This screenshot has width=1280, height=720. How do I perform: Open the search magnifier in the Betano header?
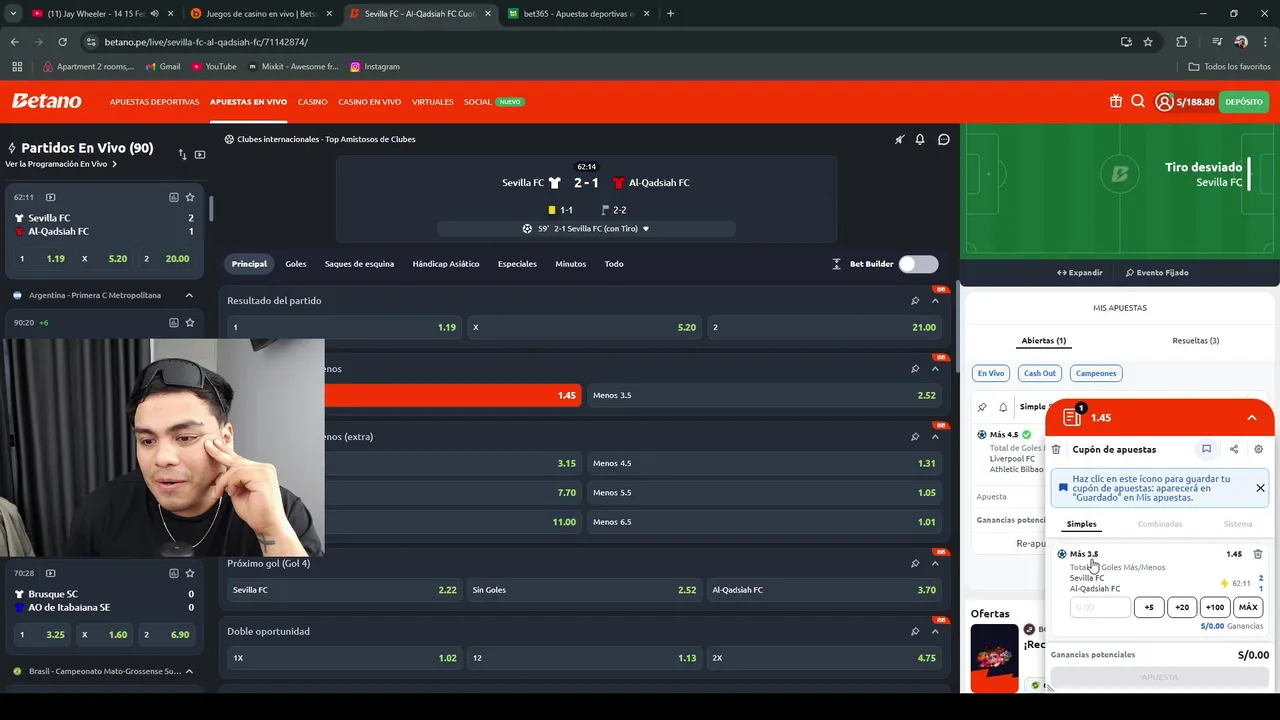[x=1138, y=101]
